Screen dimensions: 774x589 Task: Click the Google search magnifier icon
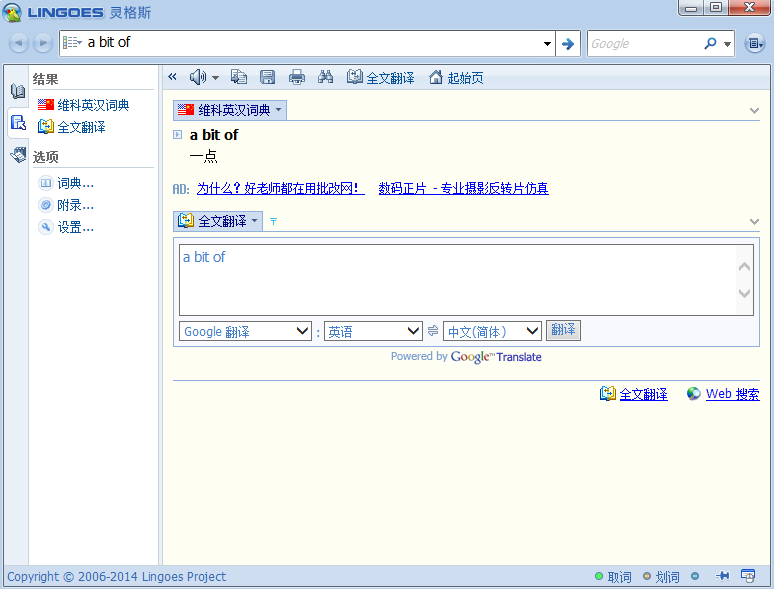[710, 43]
